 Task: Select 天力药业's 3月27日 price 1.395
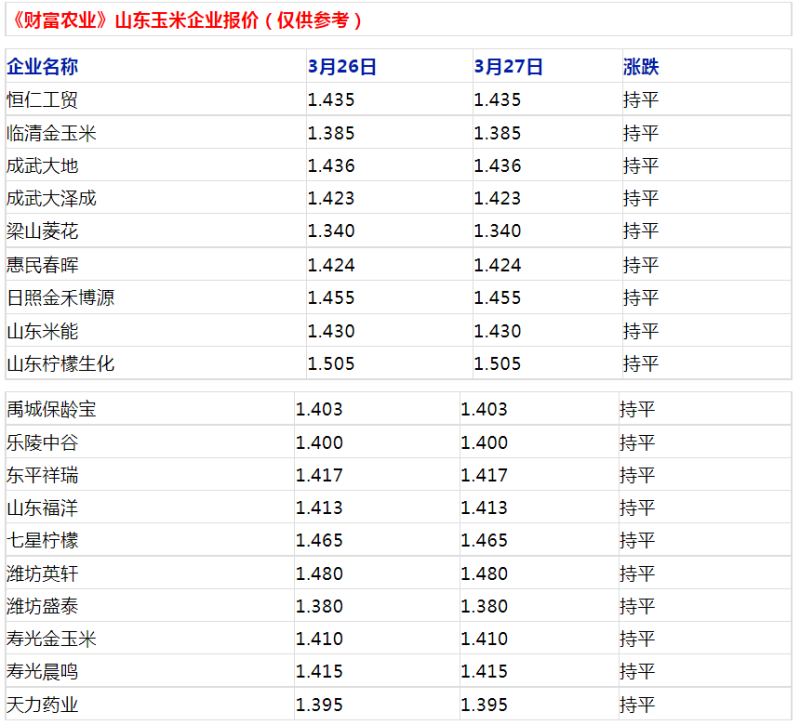(x=484, y=705)
